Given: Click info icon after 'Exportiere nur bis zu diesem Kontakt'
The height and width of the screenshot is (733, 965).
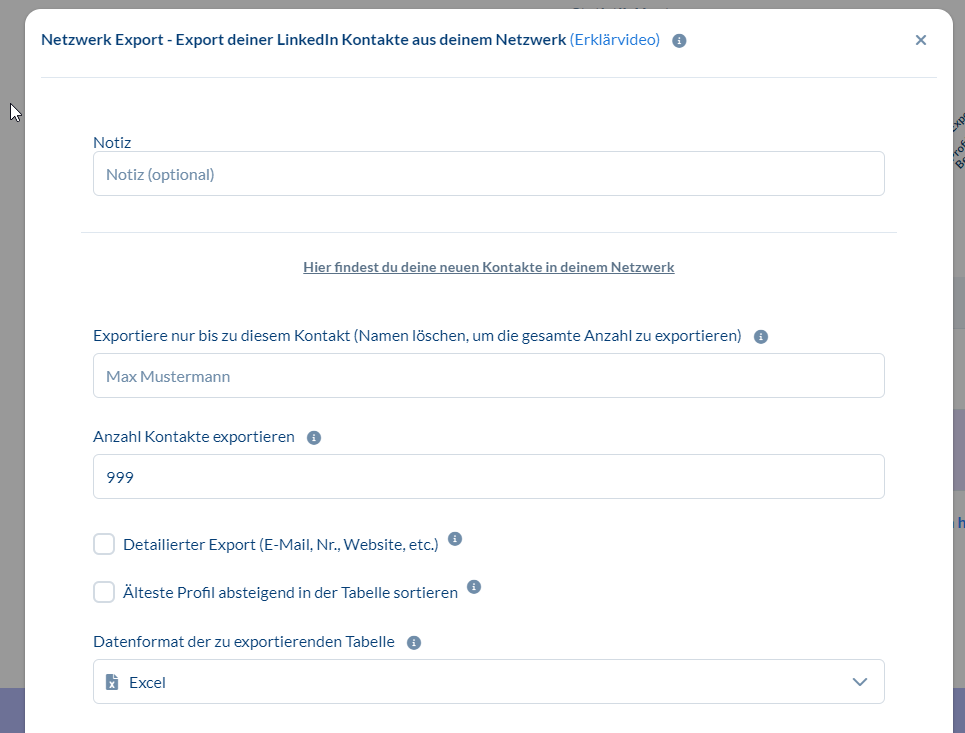Looking at the screenshot, I should [x=760, y=337].
